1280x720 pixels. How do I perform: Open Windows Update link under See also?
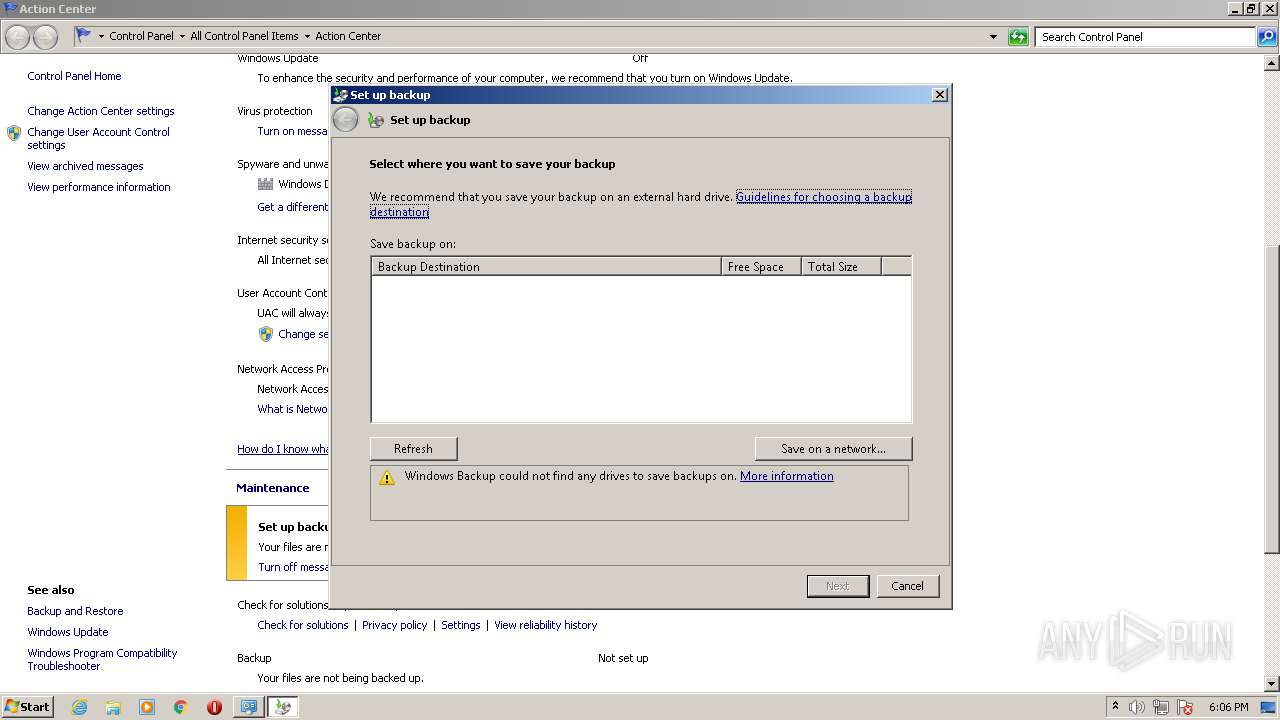point(68,632)
